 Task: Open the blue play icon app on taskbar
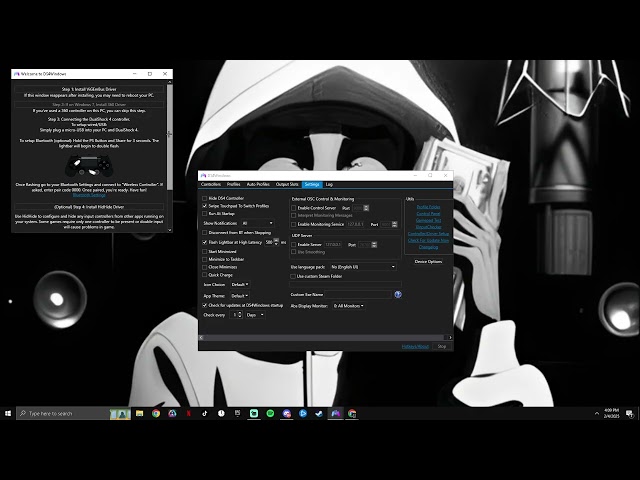point(303,413)
